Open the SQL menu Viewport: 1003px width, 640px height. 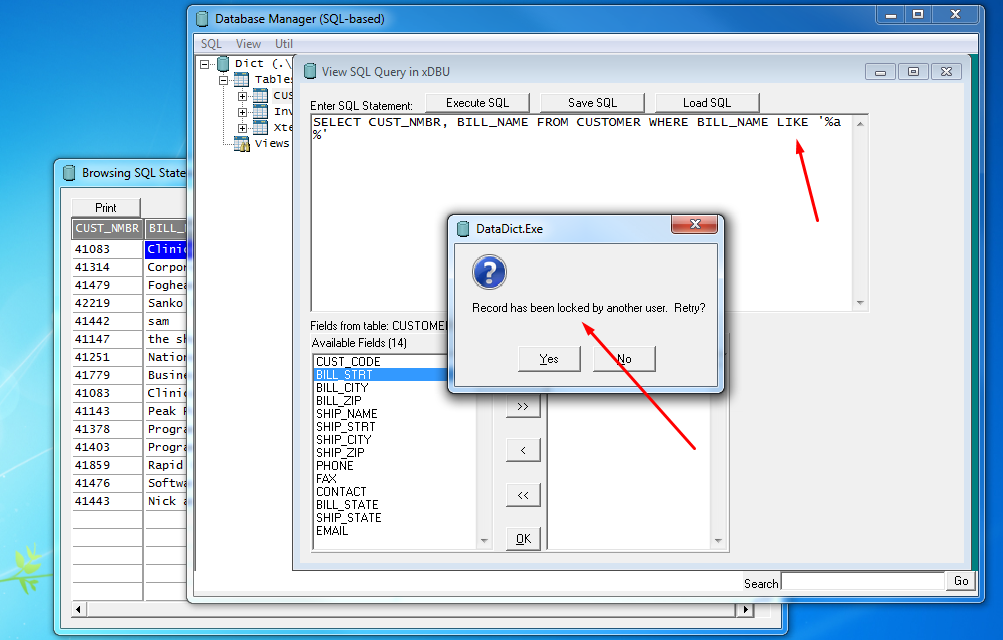pyautogui.click(x=211, y=44)
